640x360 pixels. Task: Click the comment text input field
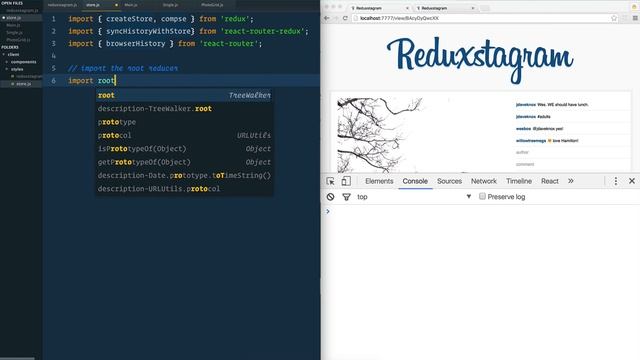pyautogui.click(x=571, y=164)
